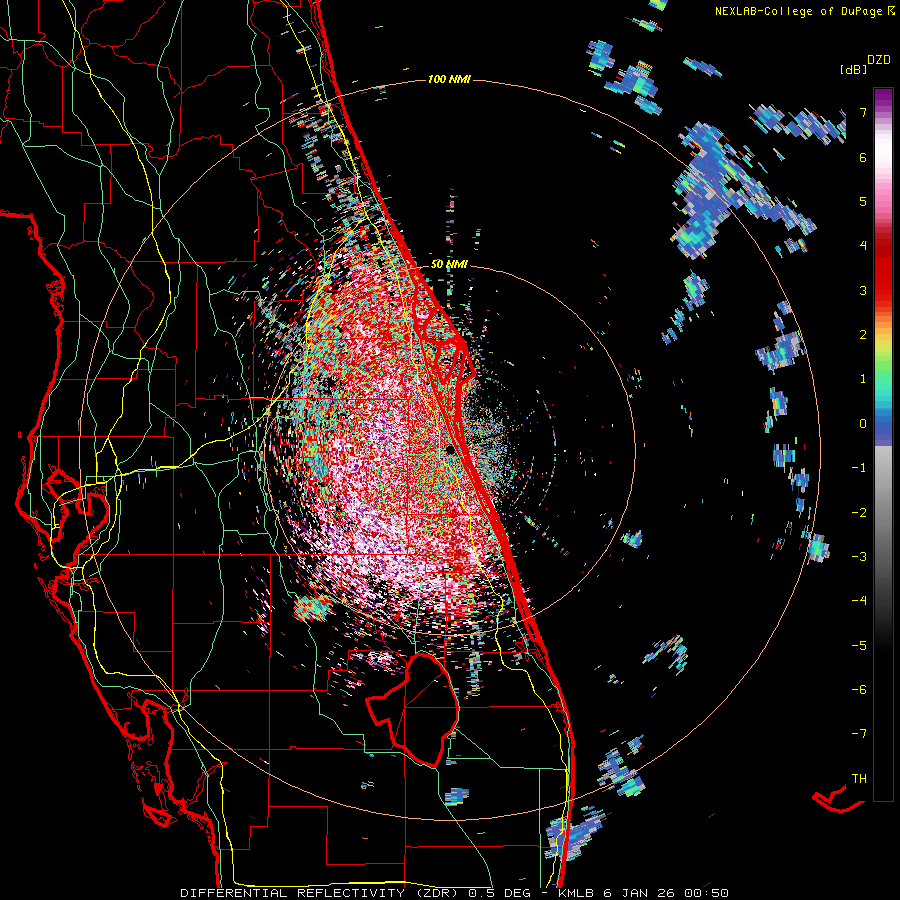Click the 0 value on color scale
This screenshot has width=900, height=900.
(863, 424)
